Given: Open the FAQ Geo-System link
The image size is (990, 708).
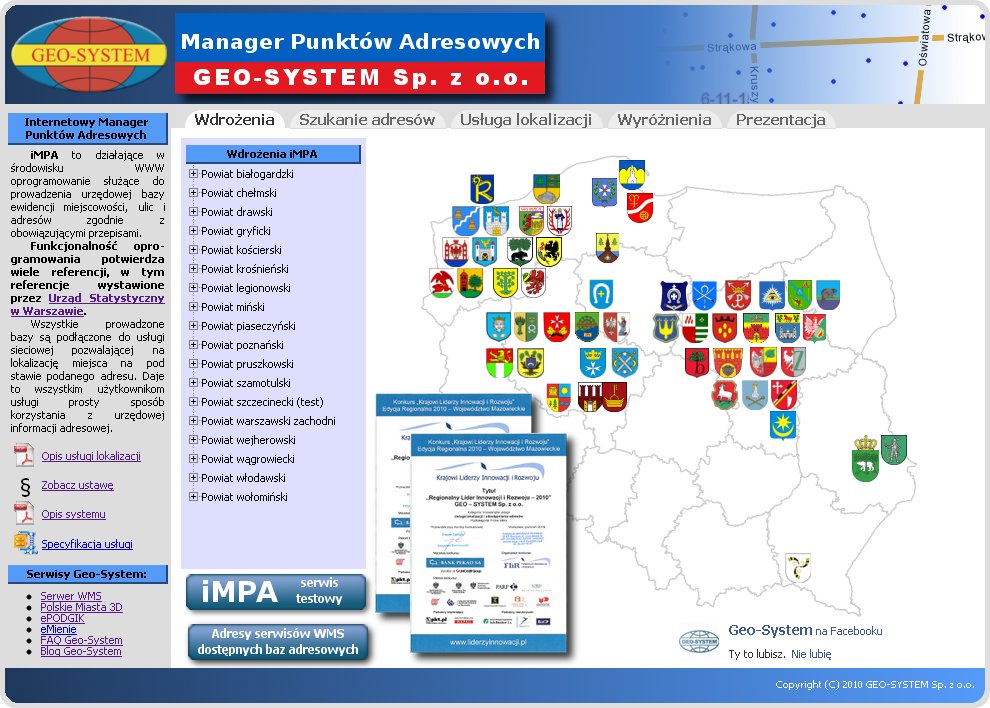Looking at the screenshot, I should 81,640.
